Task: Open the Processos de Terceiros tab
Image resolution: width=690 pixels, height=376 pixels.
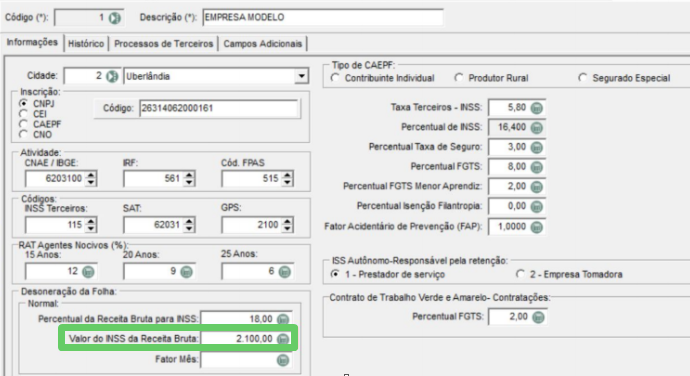Action: click(x=163, y=44)
